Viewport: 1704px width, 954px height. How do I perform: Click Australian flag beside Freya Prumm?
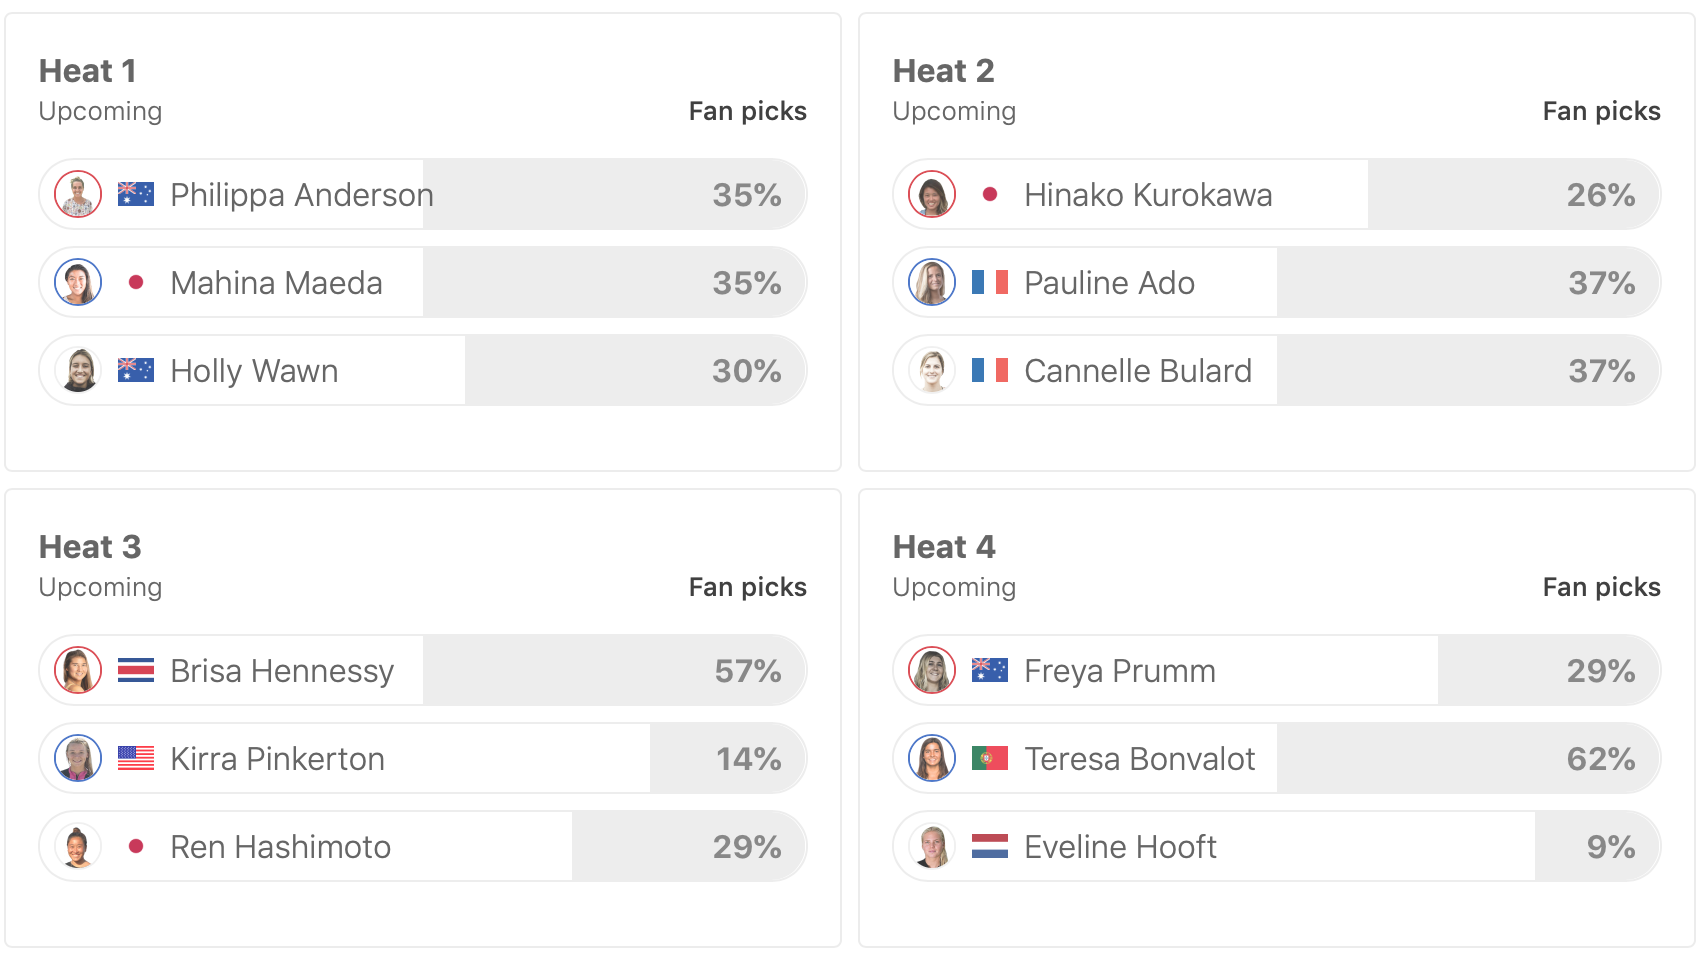pos(990,670)
